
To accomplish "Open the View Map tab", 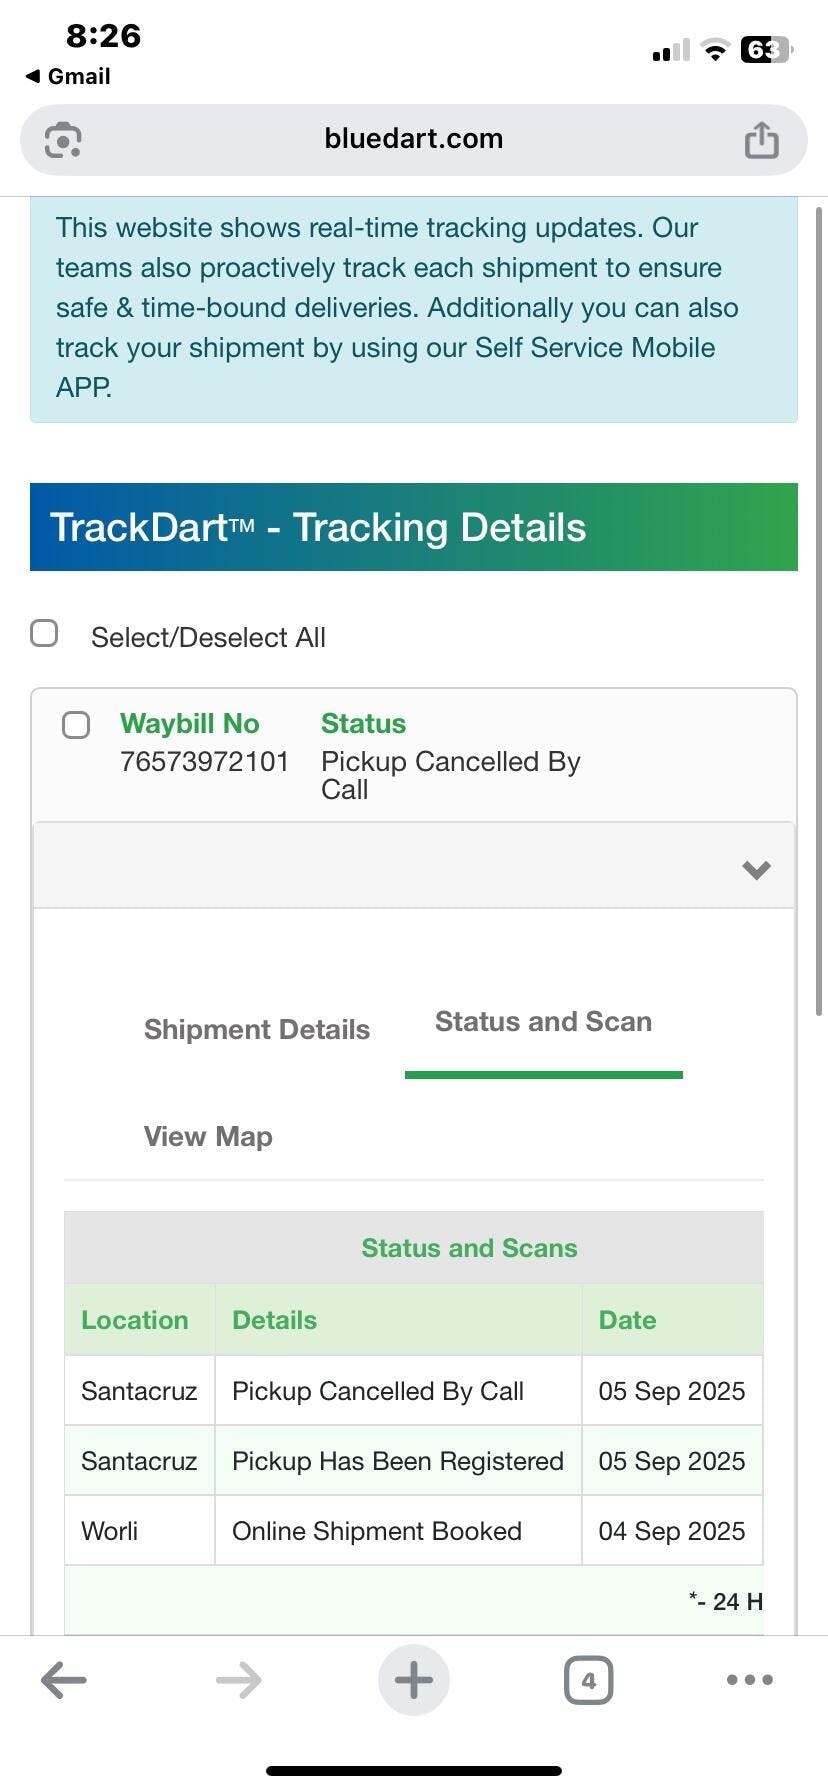I will [208, 1136].
